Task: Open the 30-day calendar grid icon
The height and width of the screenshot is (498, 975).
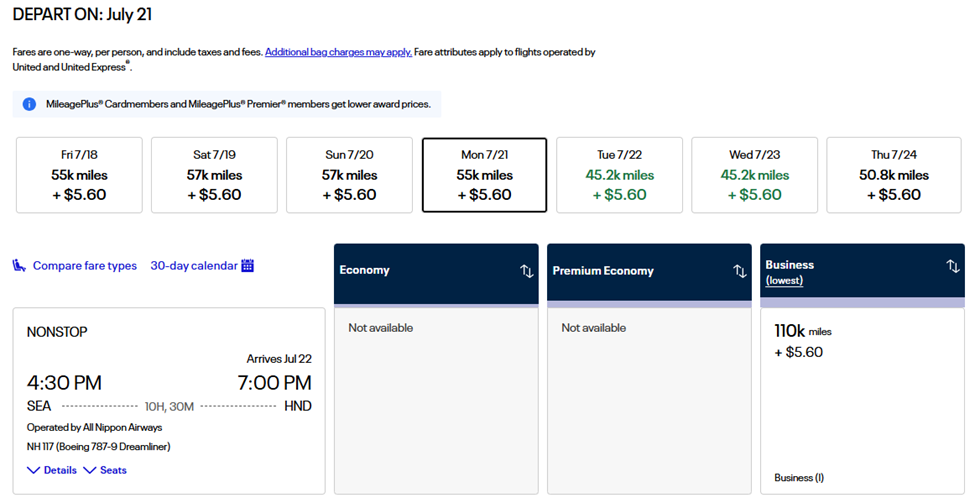Action: [x=248, y=266]
